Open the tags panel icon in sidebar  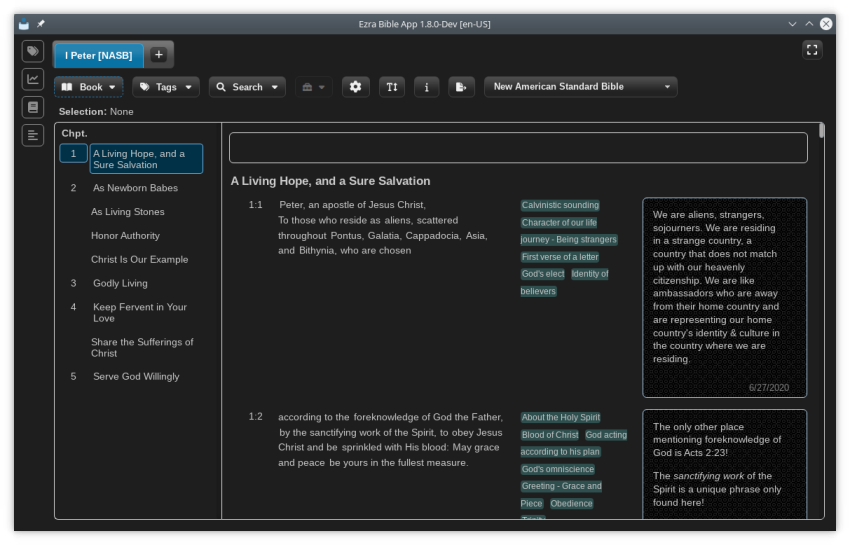[33, 51]
